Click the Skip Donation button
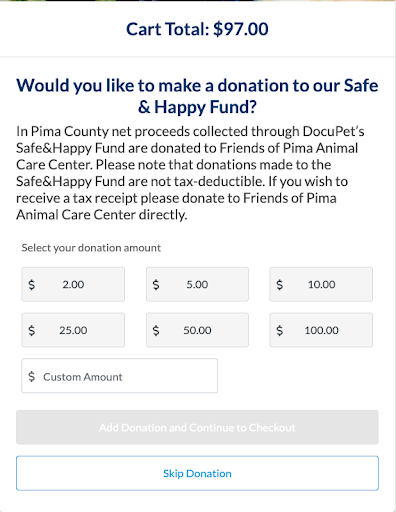The height and width of the screenshot is (512, 396). (x=197, y=473)
